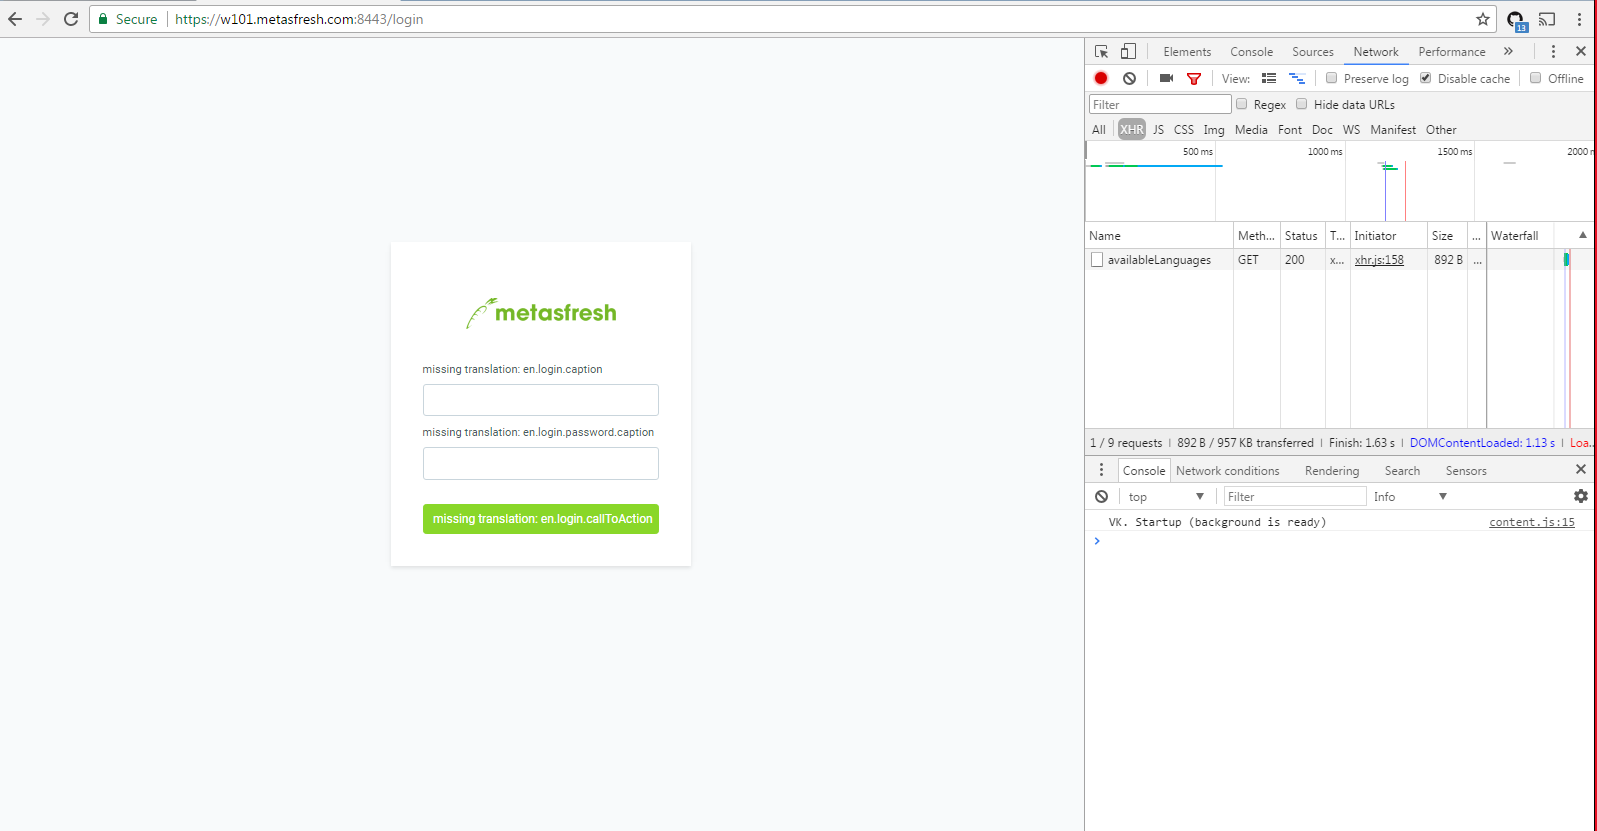The height and width of the screenshot is (831, 1597).
Task: Enable the Offline checkbox
Action: 1535,78
